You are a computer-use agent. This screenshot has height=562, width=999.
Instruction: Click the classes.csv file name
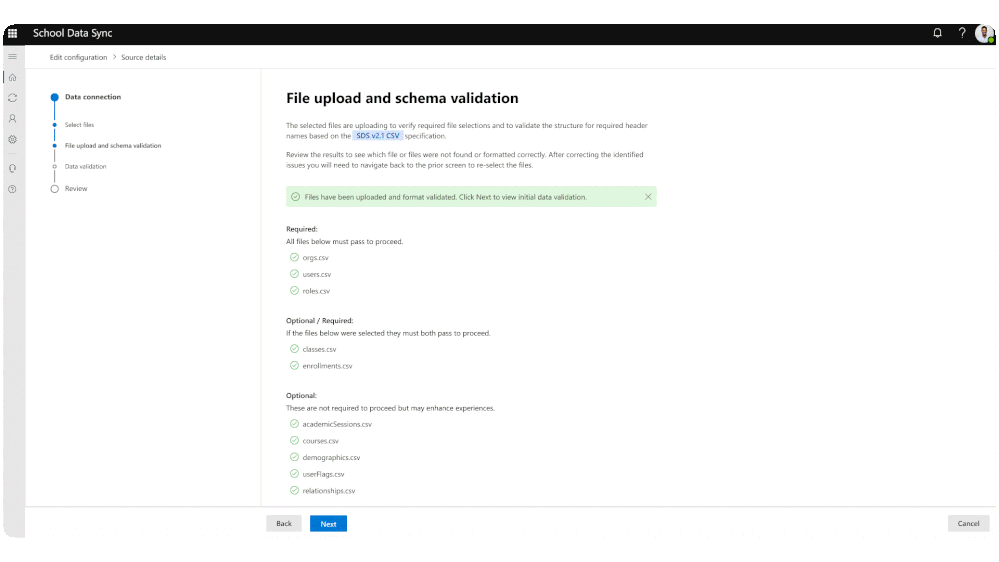(319, 350)
